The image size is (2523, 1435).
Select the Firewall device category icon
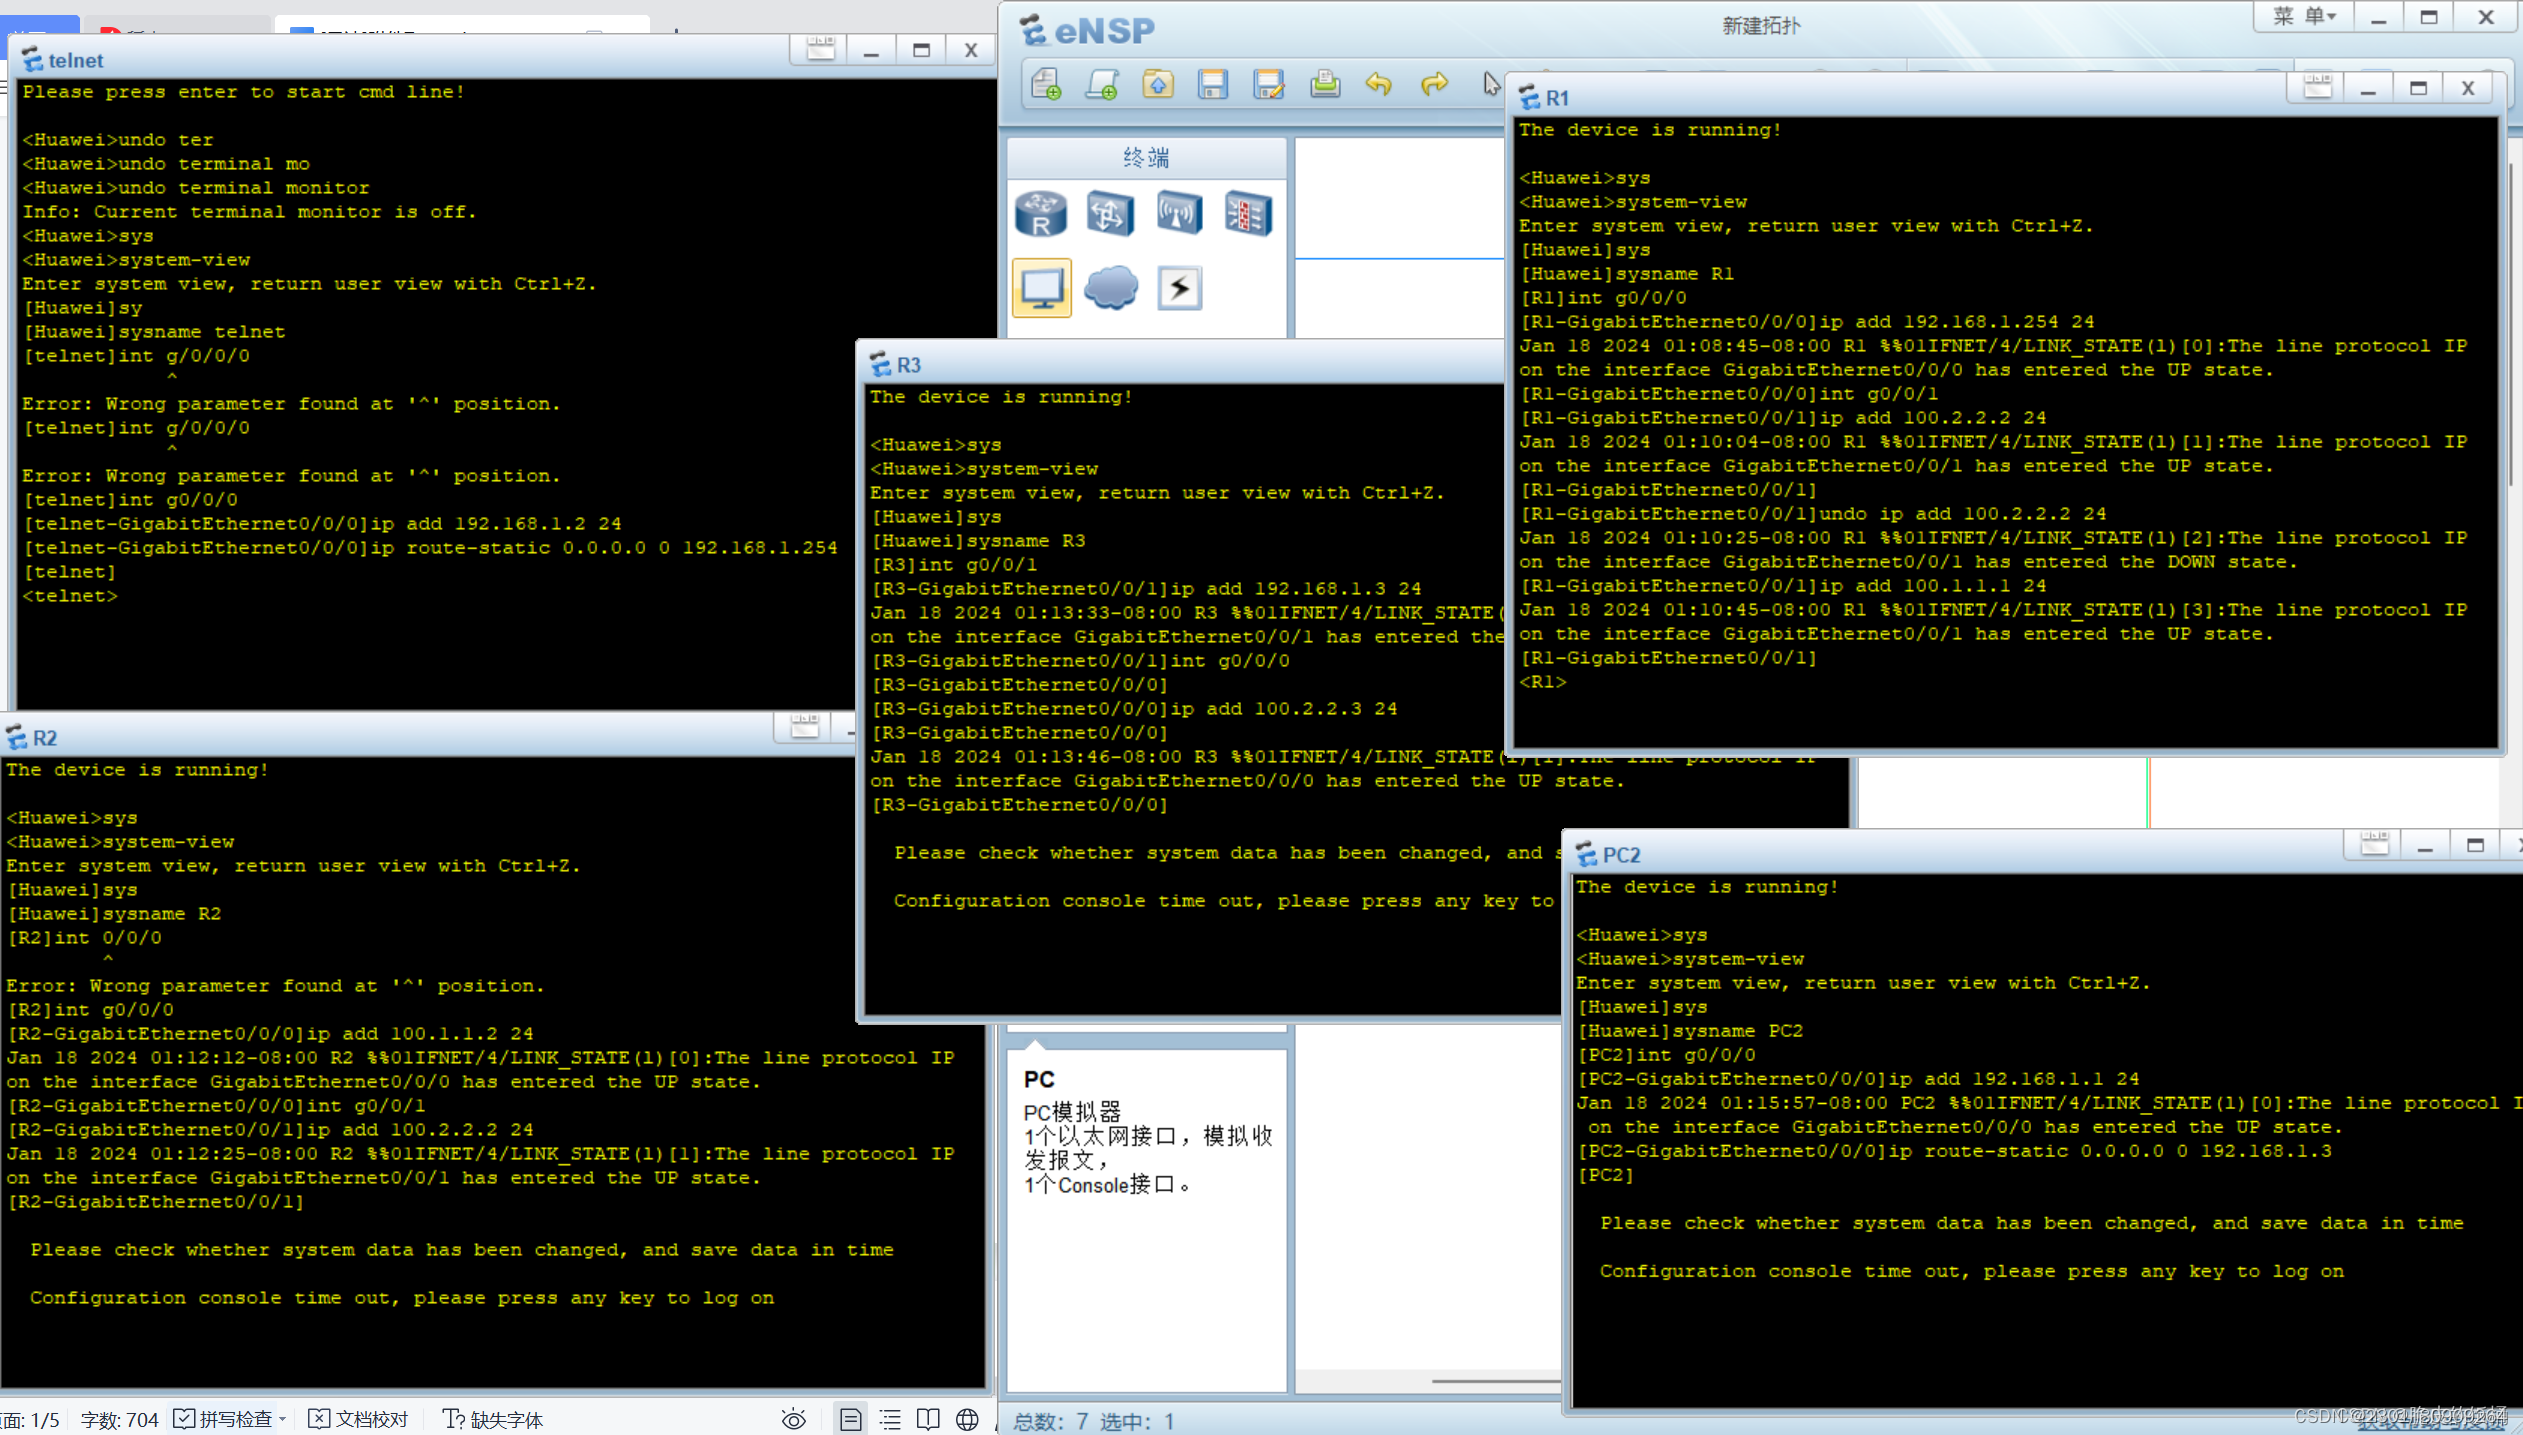tap(1248, 214)
